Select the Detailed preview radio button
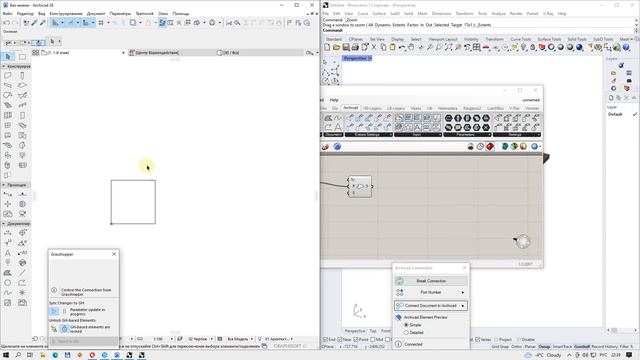The width and height of the screenshot is (640, 360). (406, 333)
